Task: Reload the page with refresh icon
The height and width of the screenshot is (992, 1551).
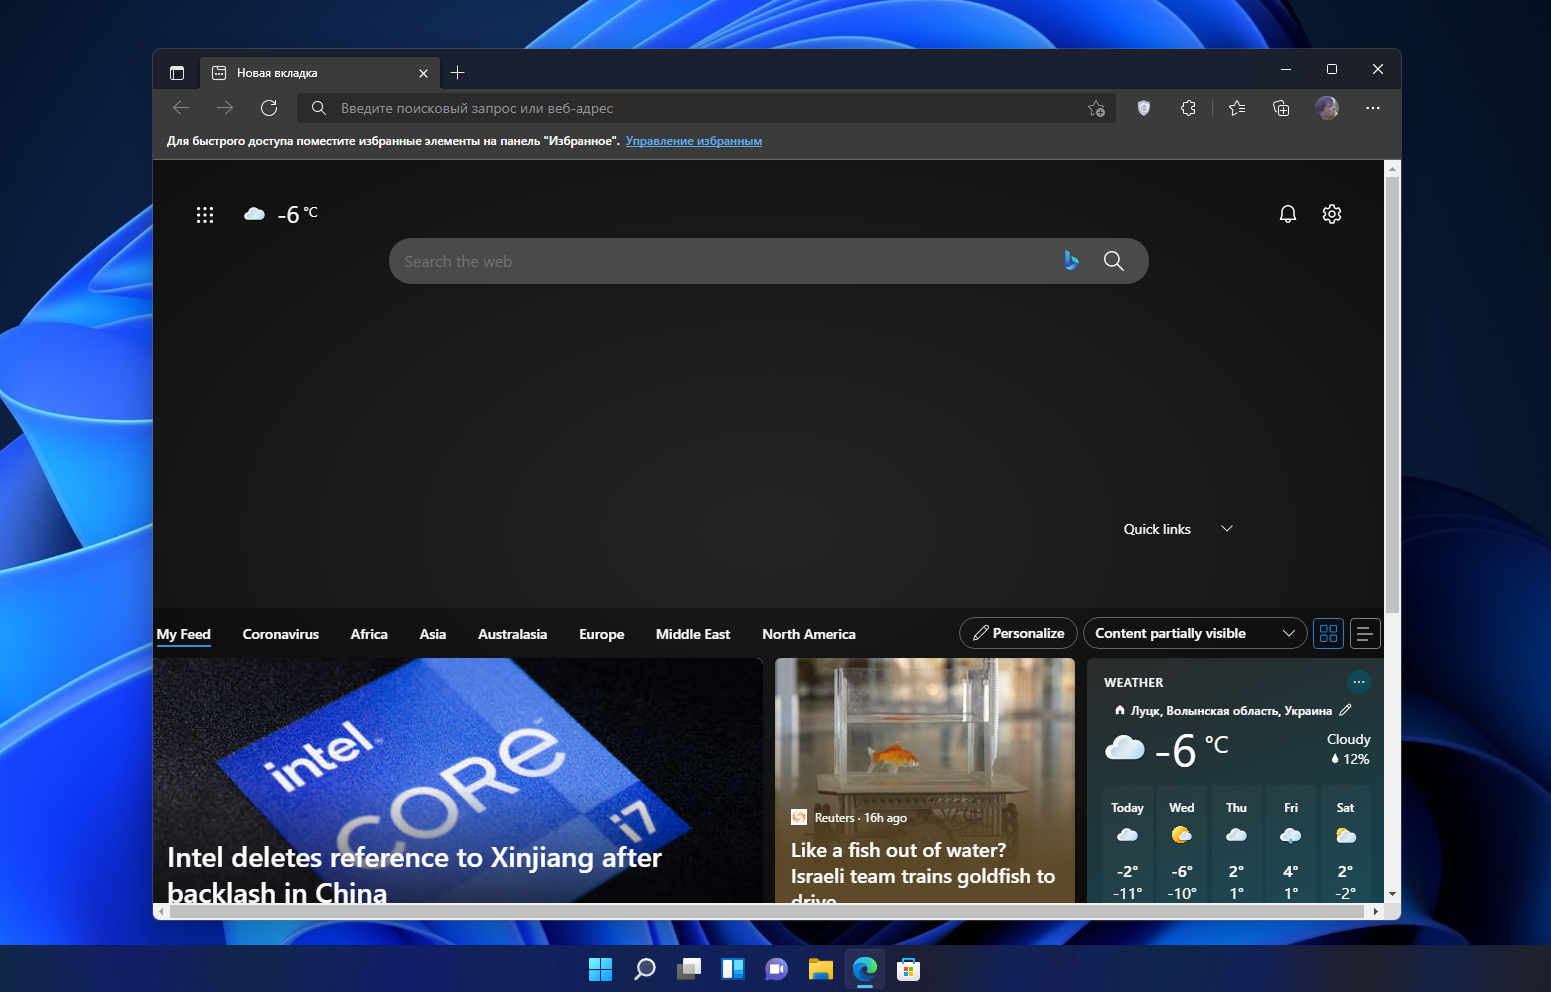Action: [269, 108]
